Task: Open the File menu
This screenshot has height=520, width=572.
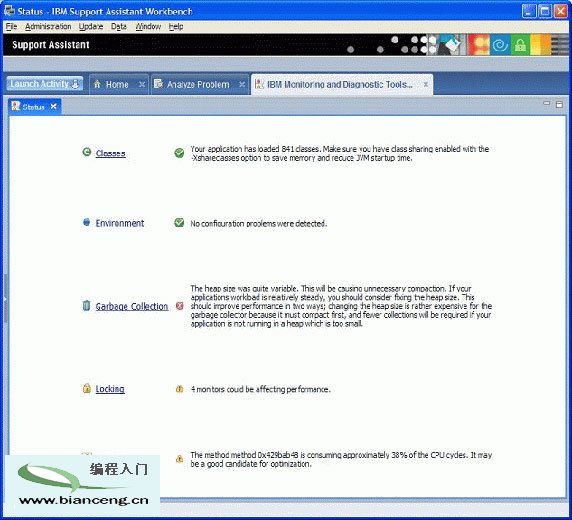Action: (x=11, y=27)
